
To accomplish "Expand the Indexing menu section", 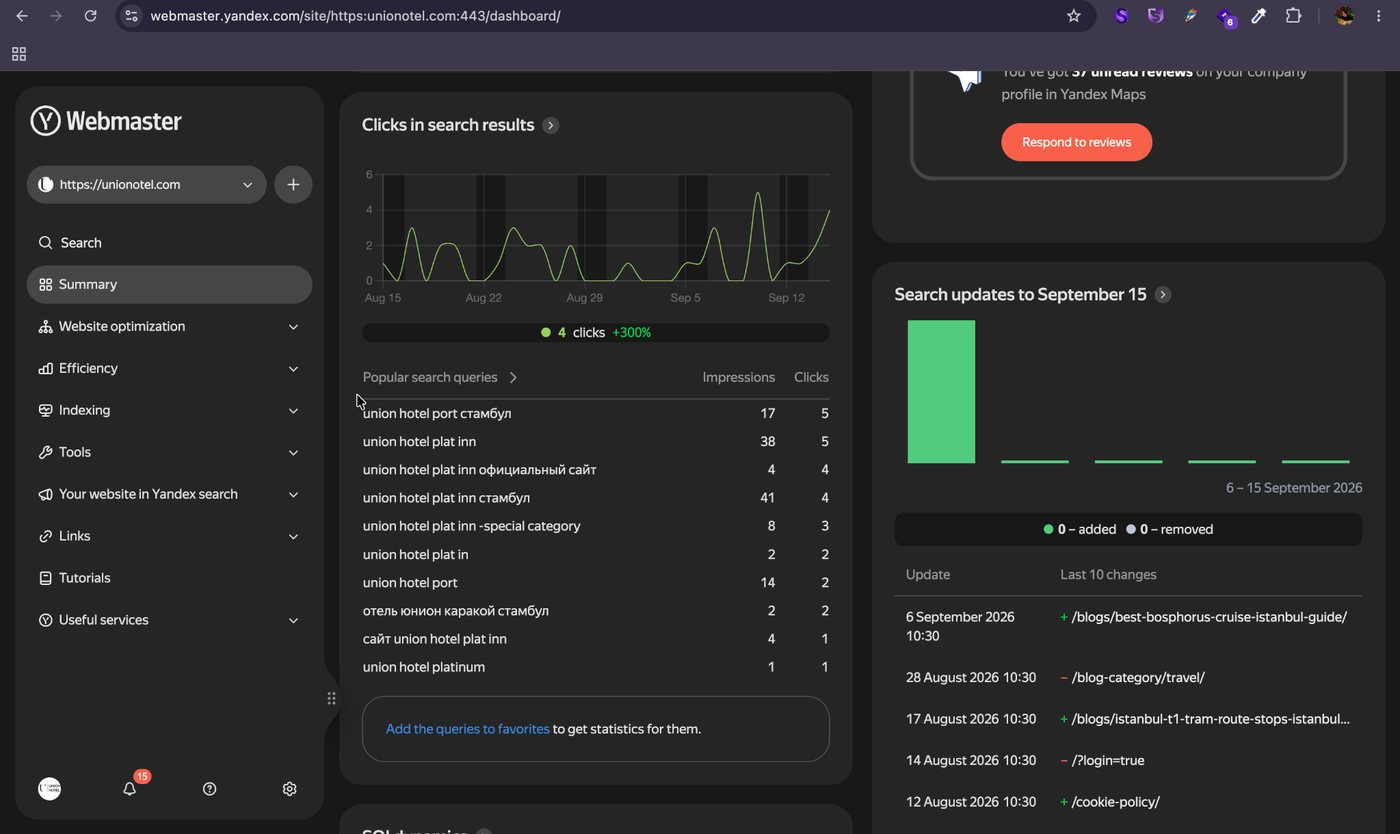I will coord(170,411).
